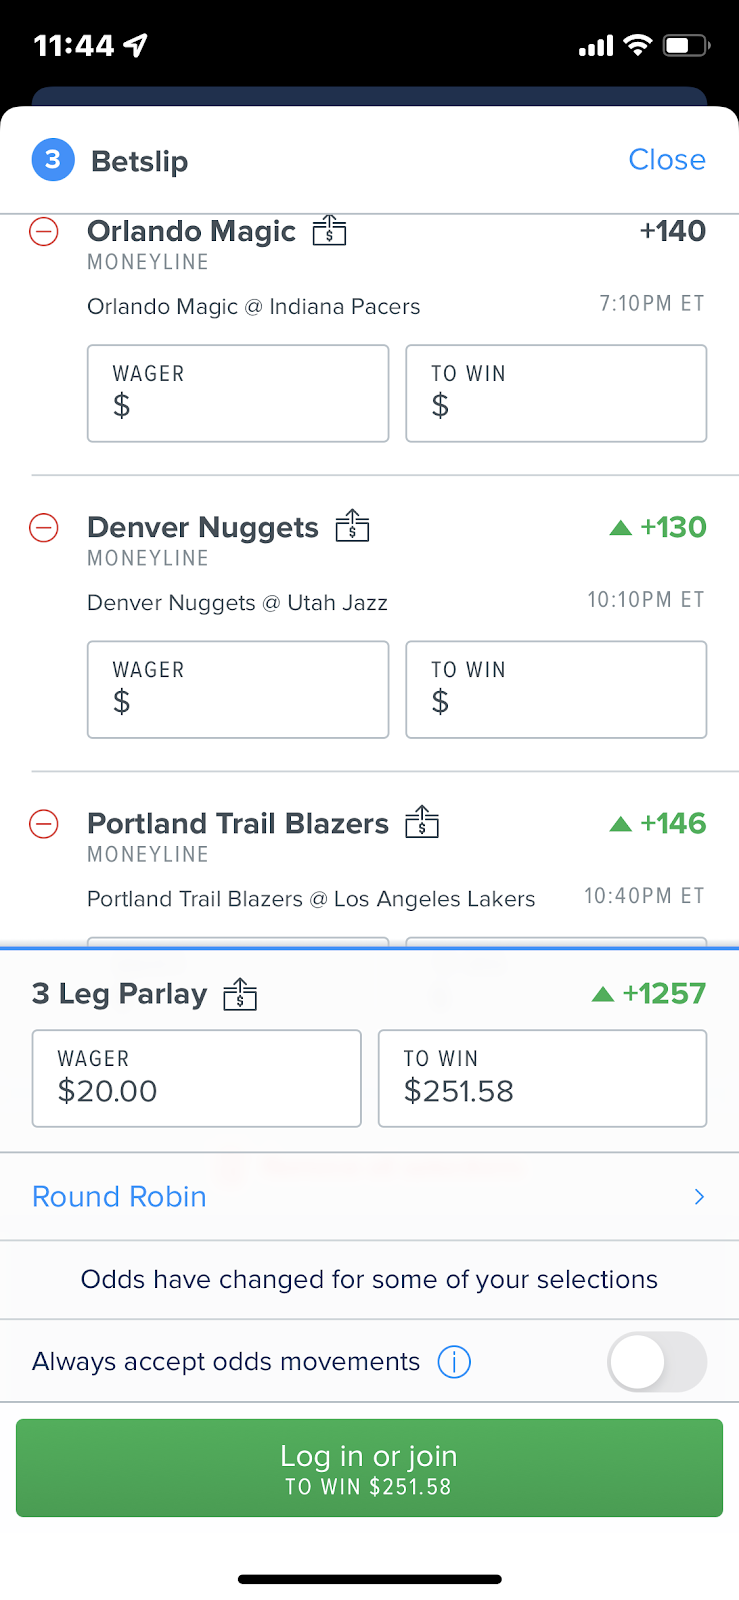Share the 3 Leg Parlay bet
Screen dimensions: 739x1600
pyautogui.click(x=240, y=993)
